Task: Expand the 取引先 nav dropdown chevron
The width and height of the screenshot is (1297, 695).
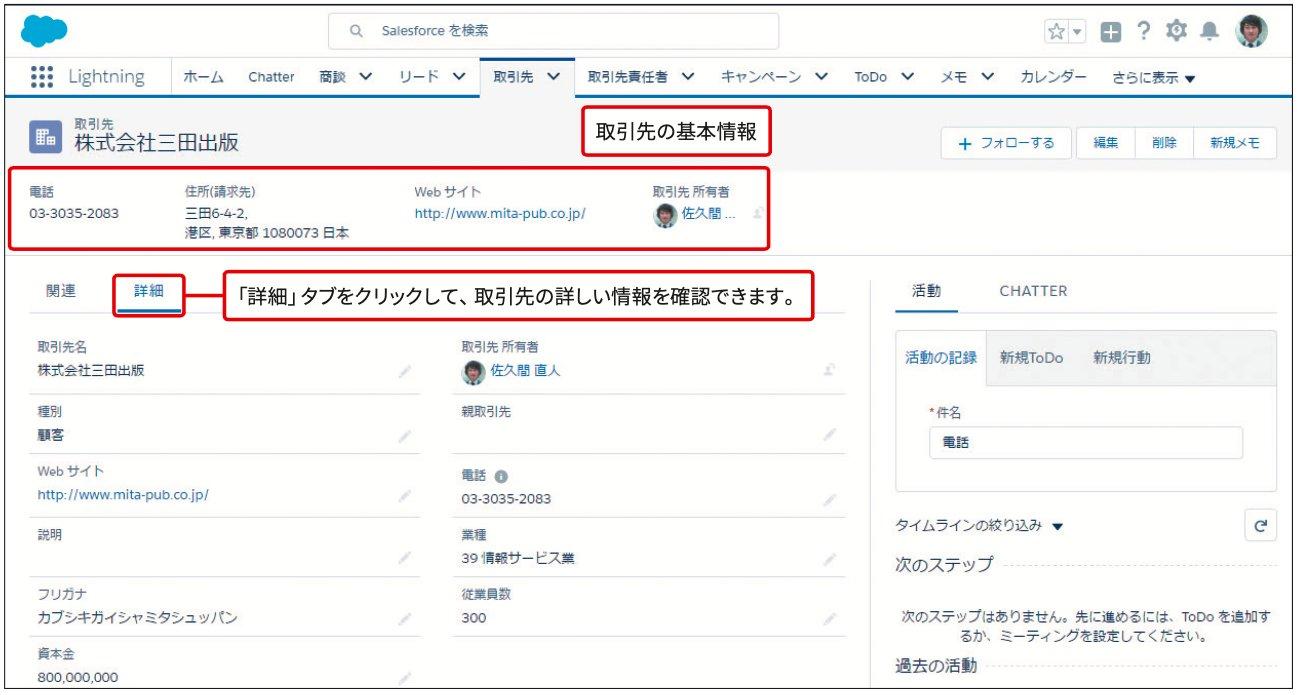Action: point(553,77)
